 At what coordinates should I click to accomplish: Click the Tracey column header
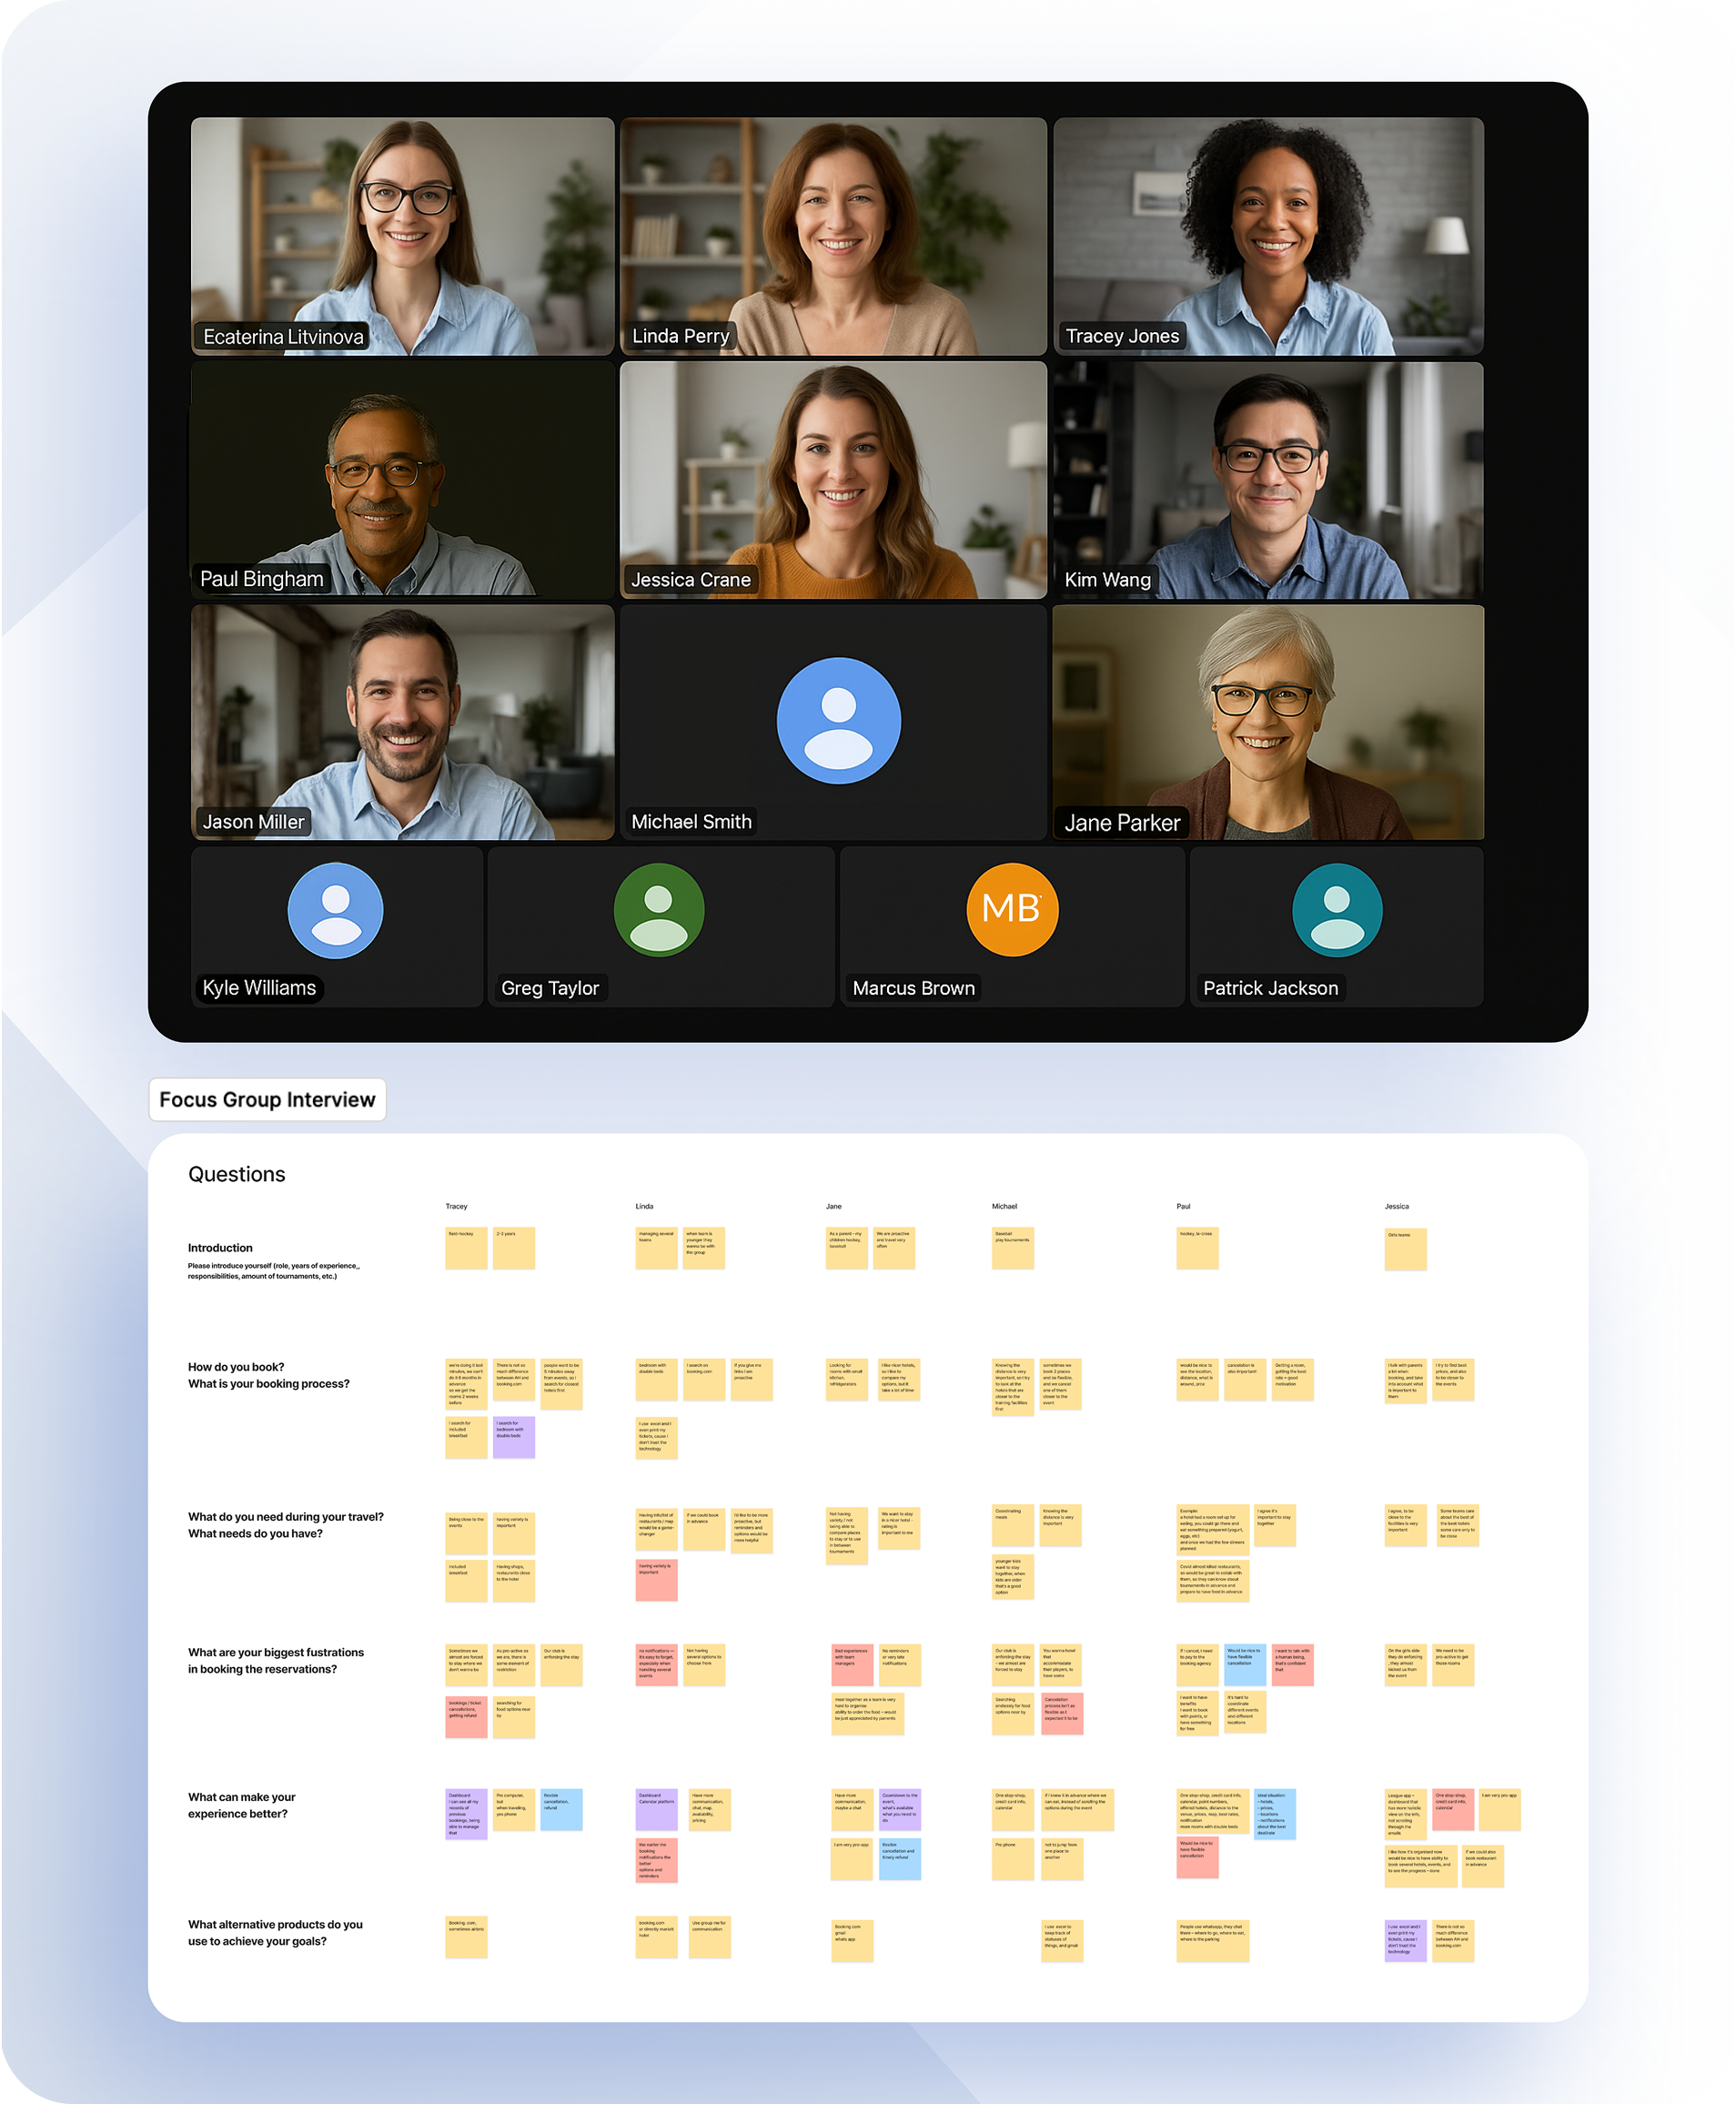click(457, 1207)
